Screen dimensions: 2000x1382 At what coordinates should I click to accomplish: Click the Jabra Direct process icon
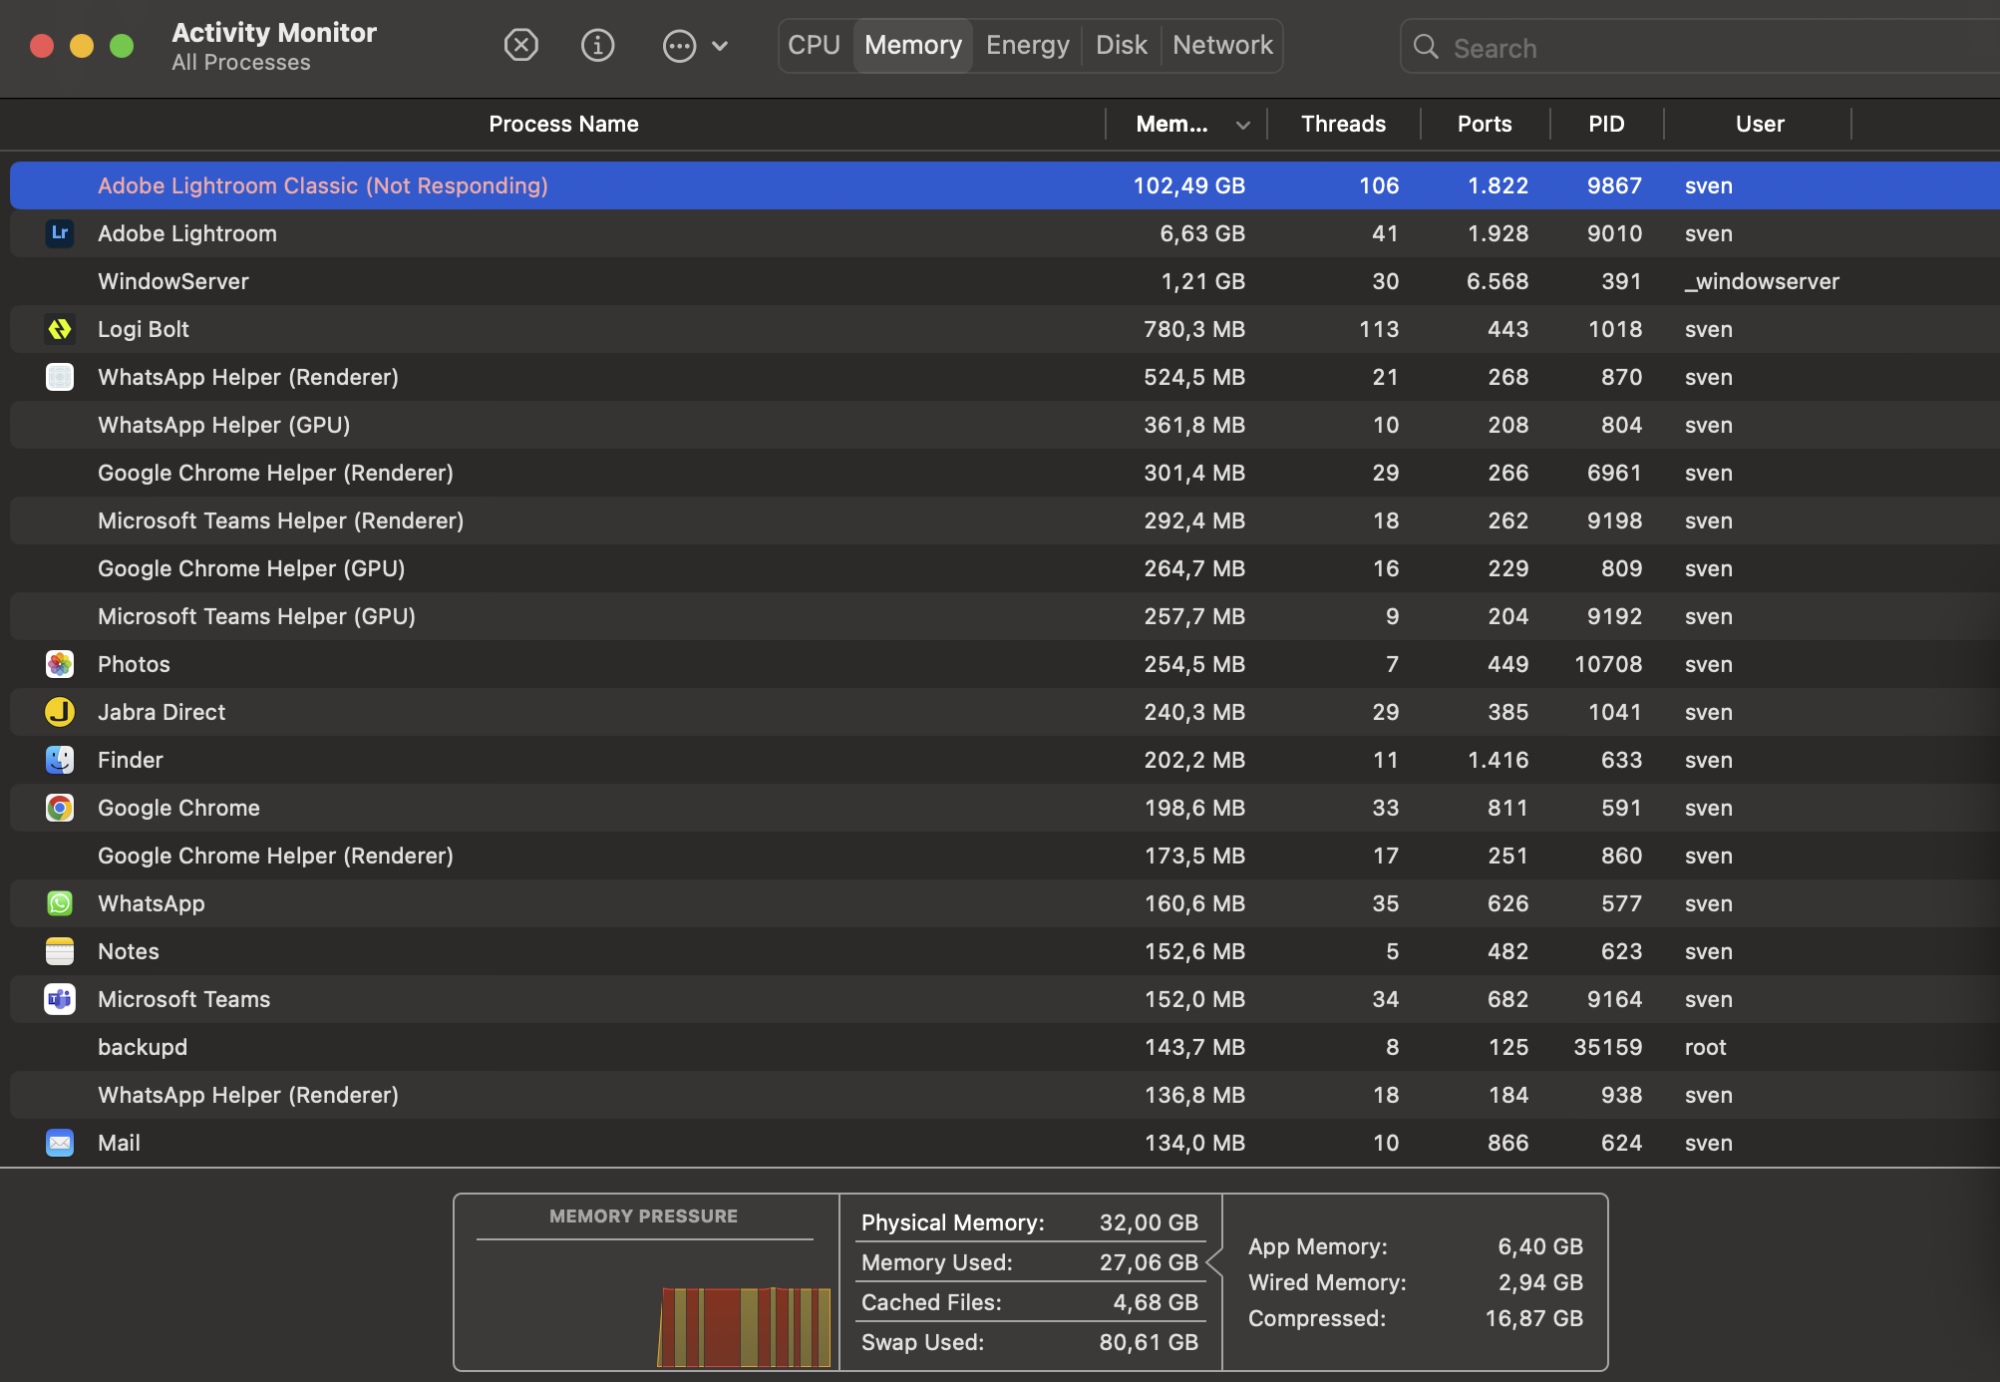pyautogui.click(x=59, y=712)
